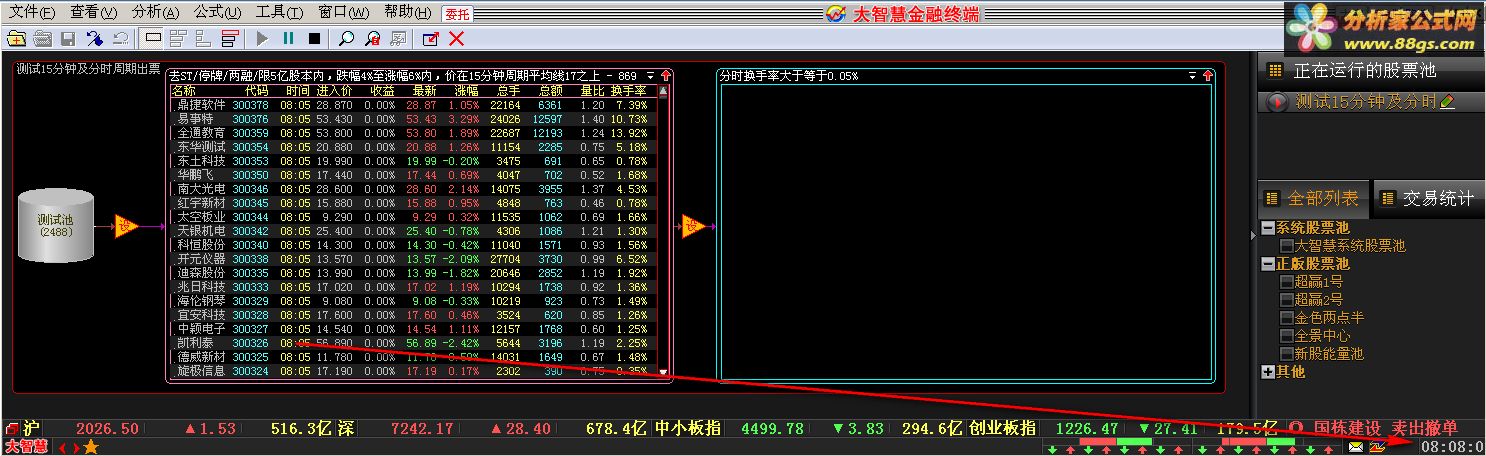Select the gray stacked blocks layout icon
Image resolution: width=1486 pixels, height=456 pixels.
(179, 39)
